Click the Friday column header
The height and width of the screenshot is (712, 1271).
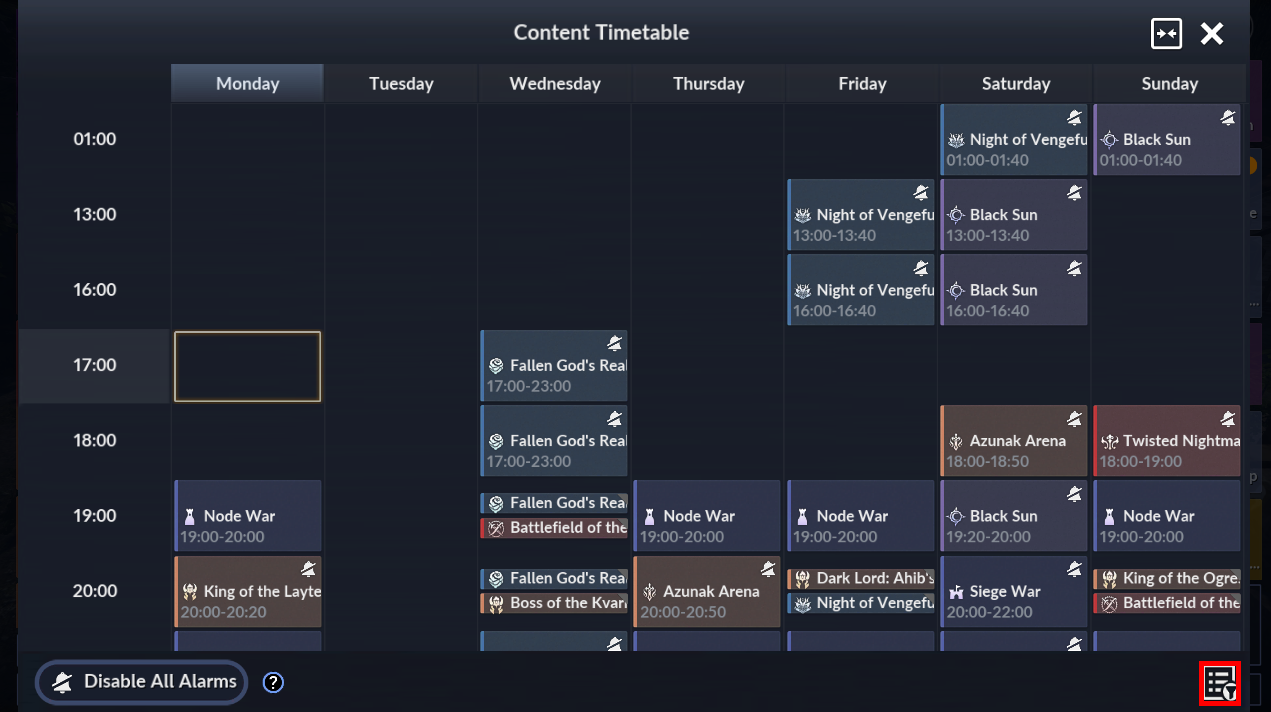[861, 84]
